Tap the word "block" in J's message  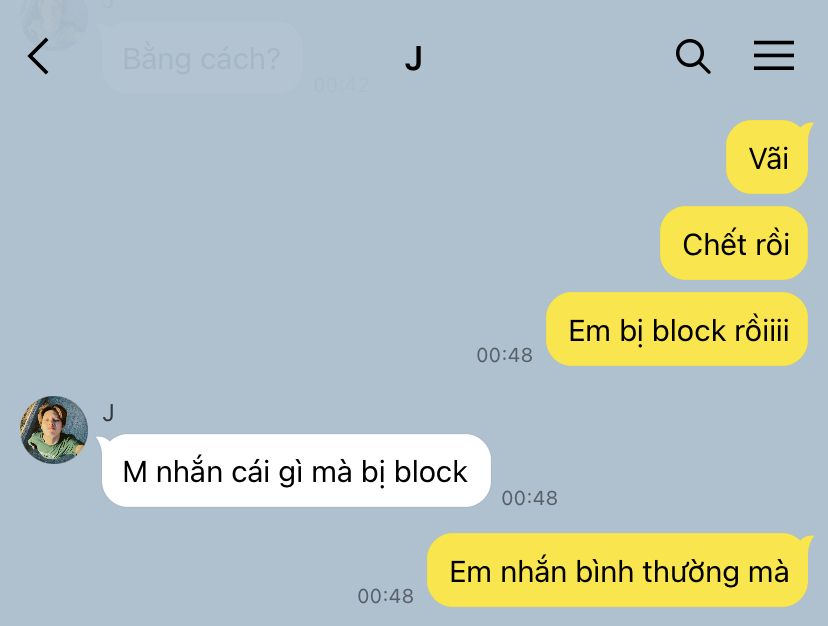[x=430, y=471]
